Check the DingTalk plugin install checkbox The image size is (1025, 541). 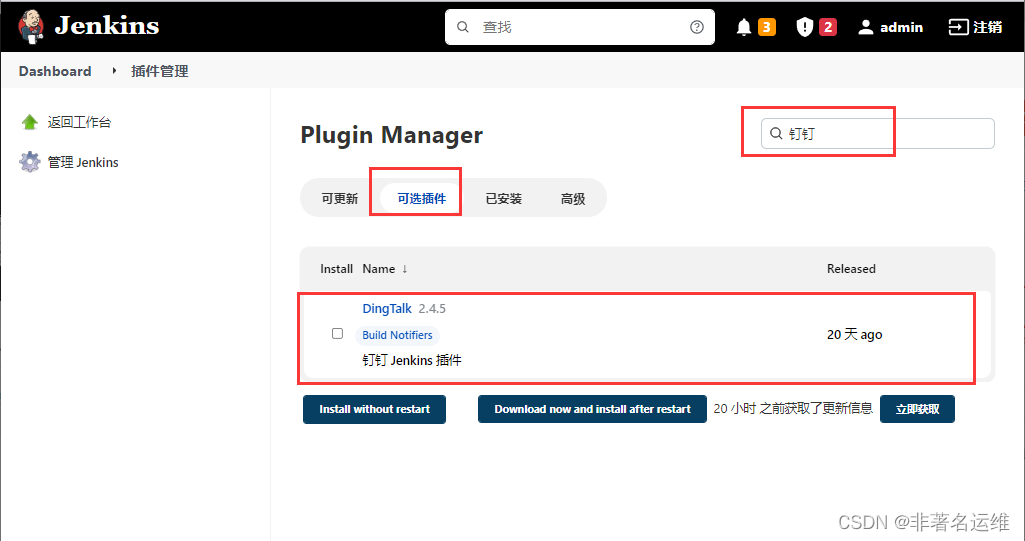(337, 333)
